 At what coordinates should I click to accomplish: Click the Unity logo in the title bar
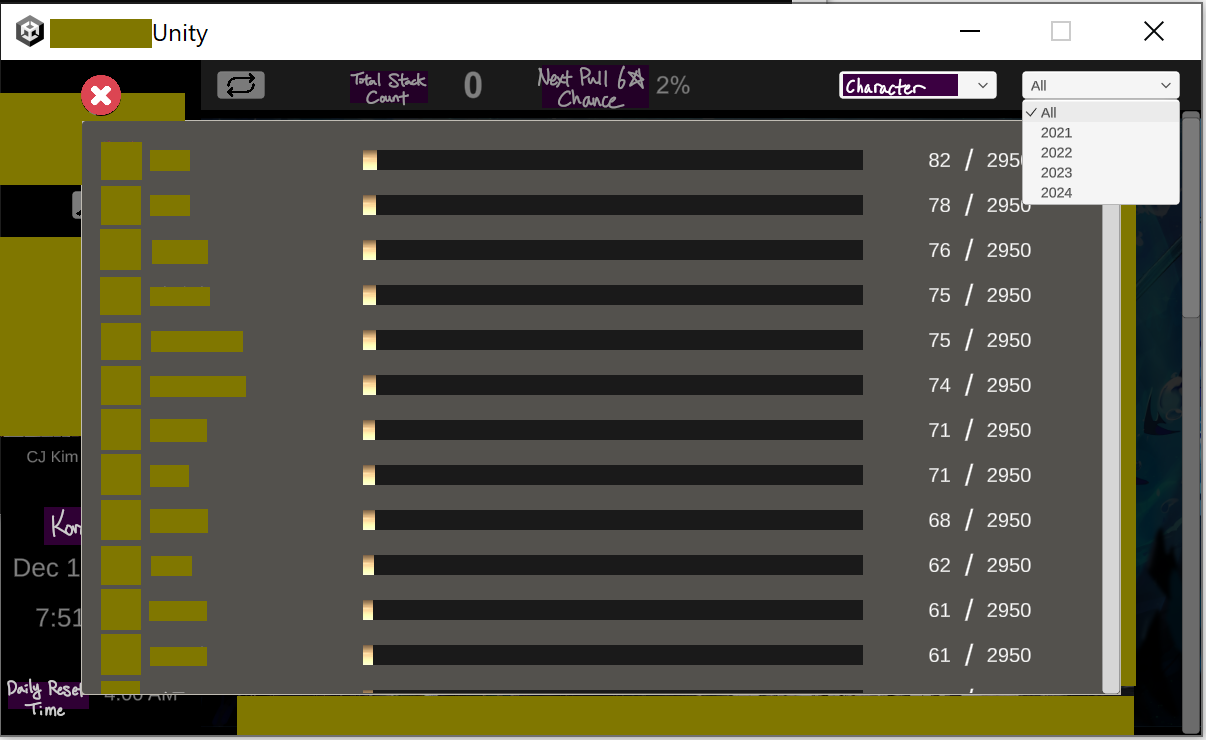point(30,32)
